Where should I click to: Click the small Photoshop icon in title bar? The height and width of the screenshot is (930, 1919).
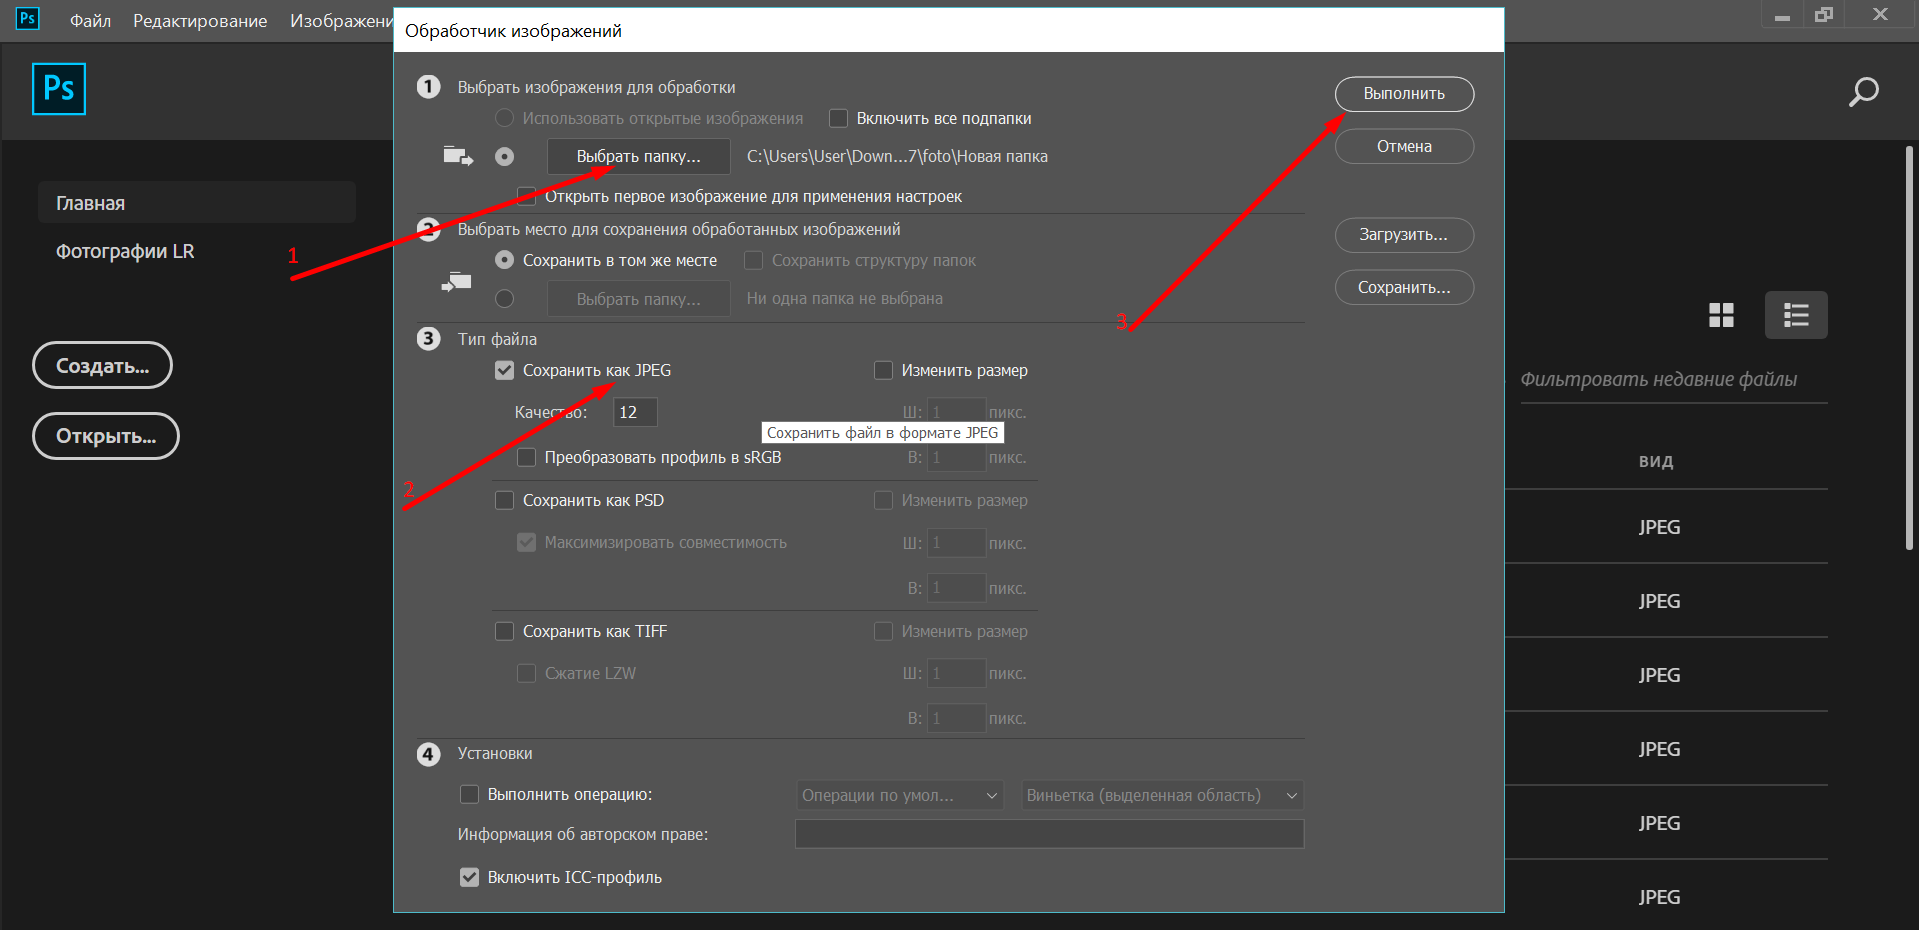click(28, 18)
